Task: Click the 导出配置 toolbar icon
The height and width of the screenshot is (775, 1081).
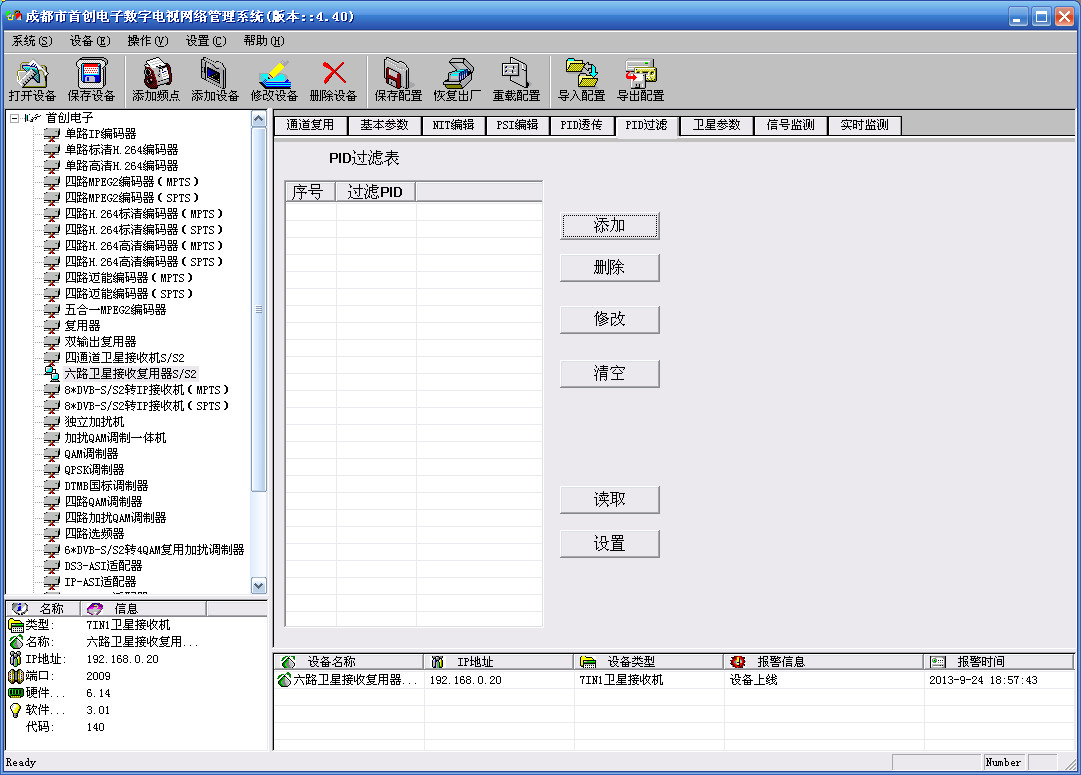Action: click(640, 73)
